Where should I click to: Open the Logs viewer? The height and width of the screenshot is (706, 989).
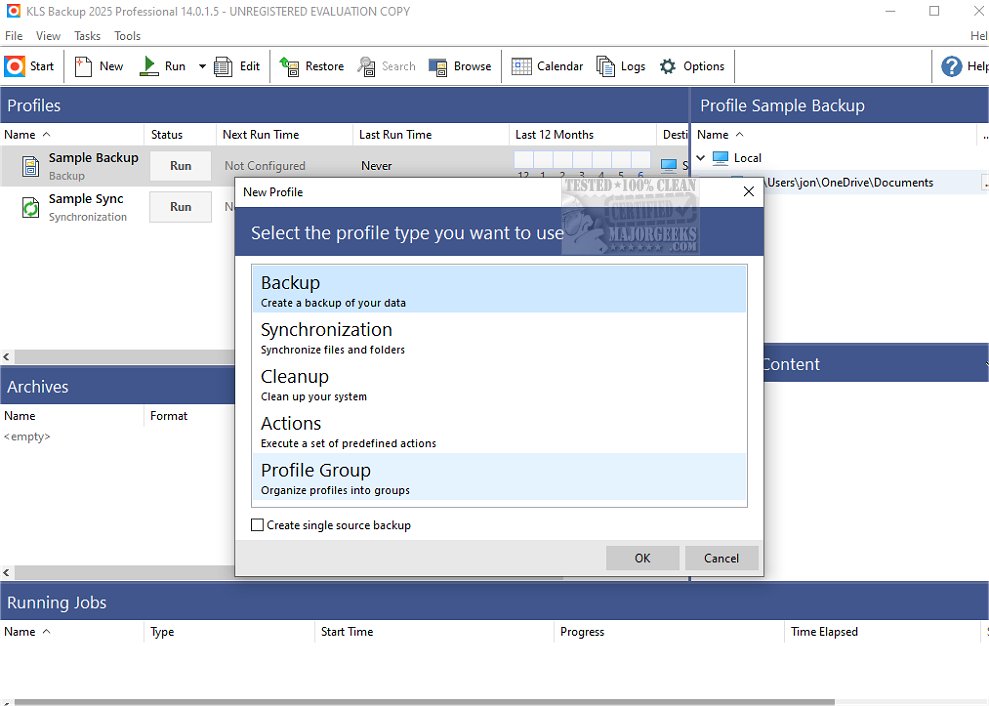pos(606,66)
